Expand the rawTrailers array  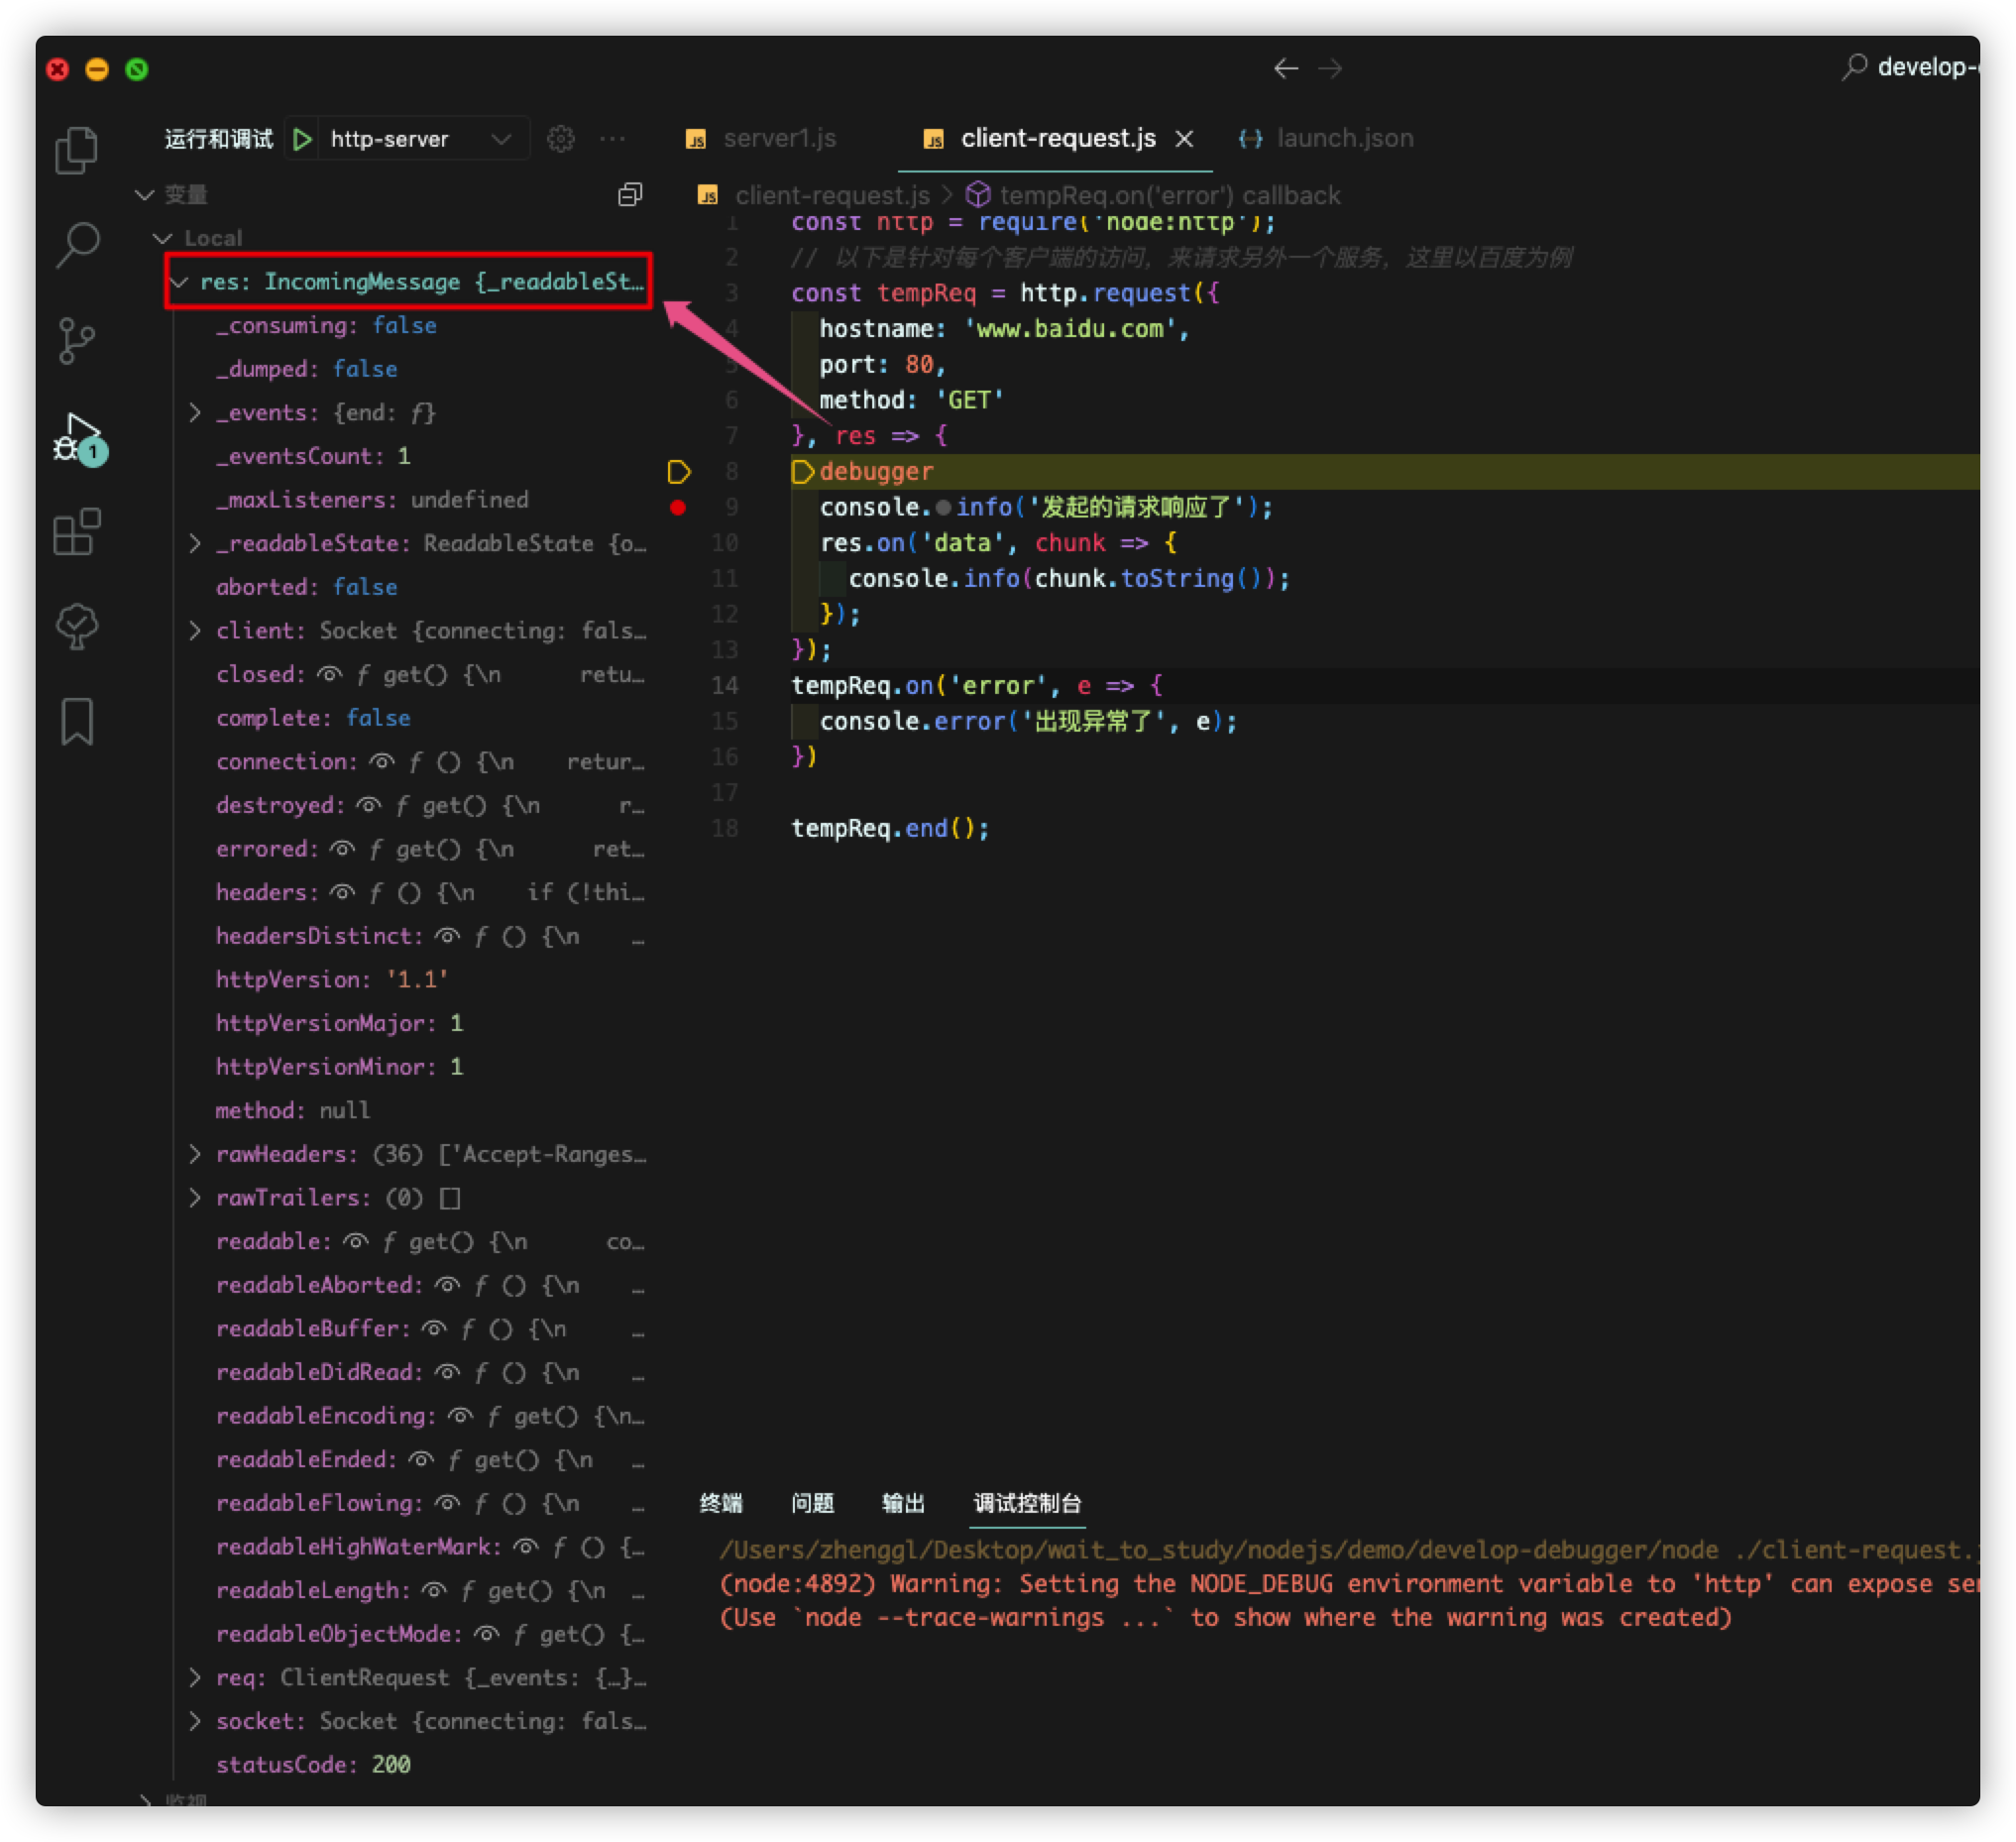click(x=195, y=1198)
